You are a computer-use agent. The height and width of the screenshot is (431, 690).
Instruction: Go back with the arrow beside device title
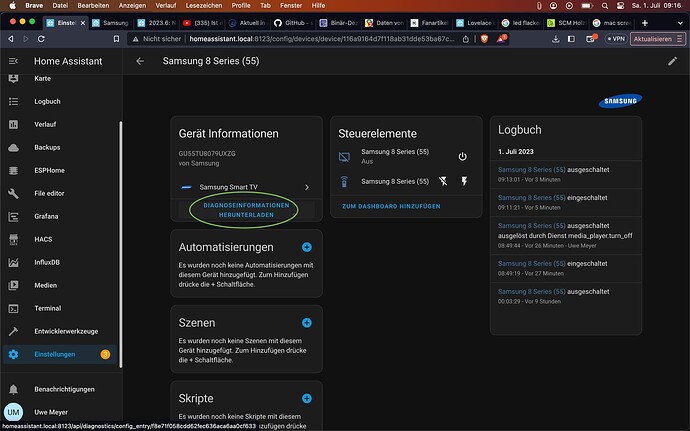140,61
